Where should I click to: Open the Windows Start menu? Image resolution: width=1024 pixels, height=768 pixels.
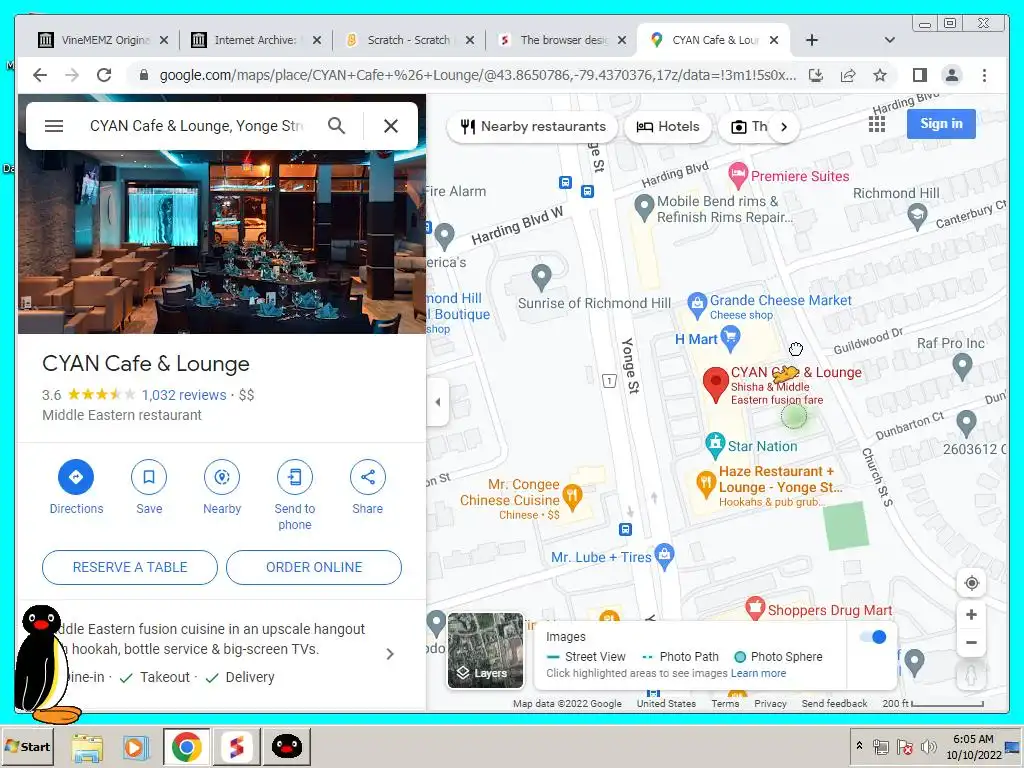27,746
